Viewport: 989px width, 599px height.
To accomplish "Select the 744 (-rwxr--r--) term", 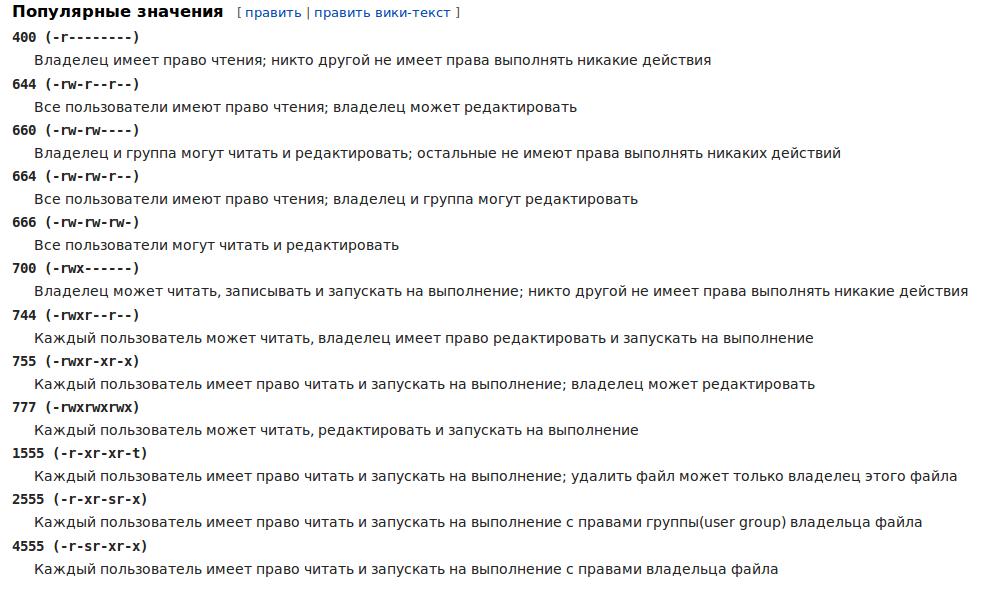I will coord(76,315).
